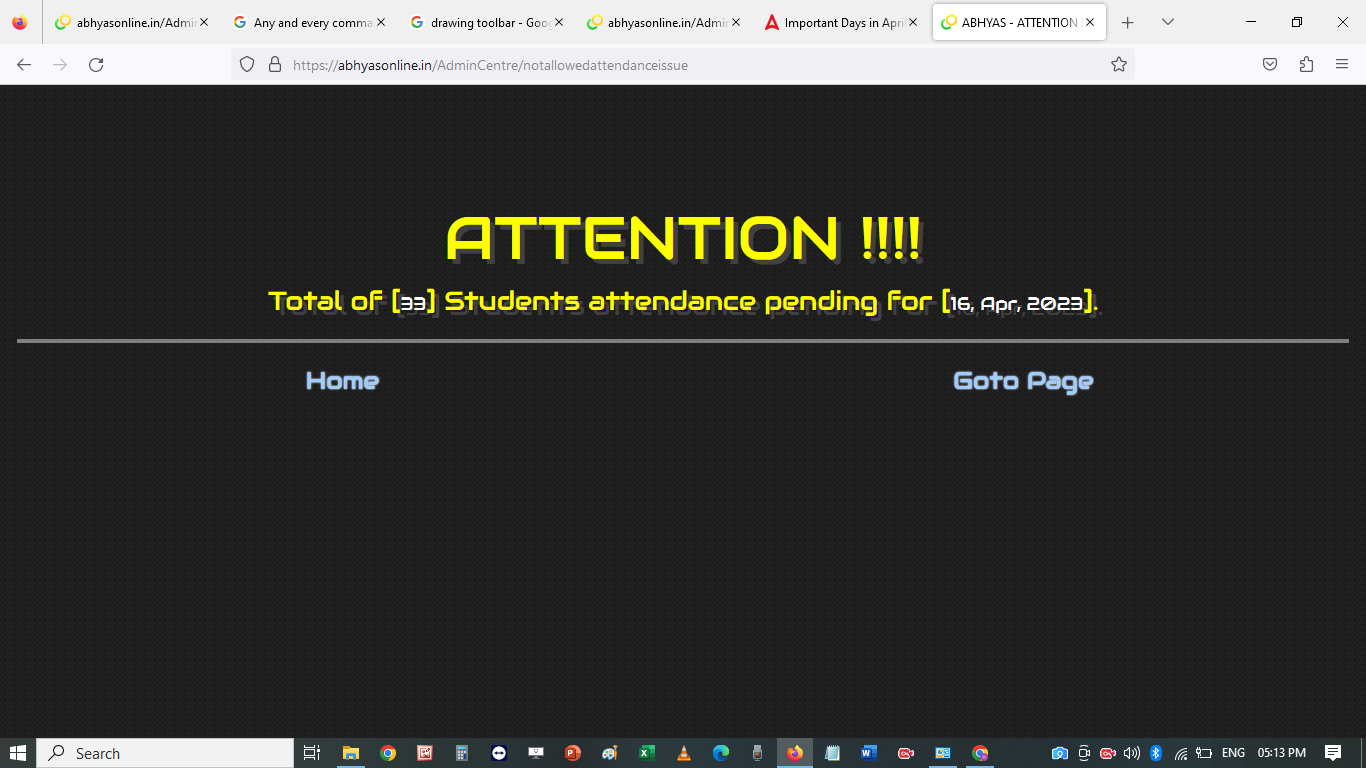Viewport: 1366px width, 768px height.
Task: Go back to the previous page
Action: (24, 65)
